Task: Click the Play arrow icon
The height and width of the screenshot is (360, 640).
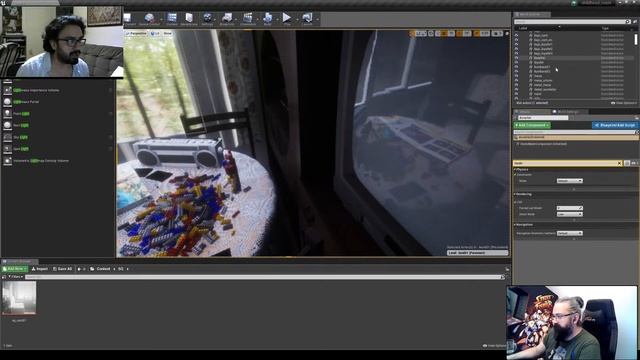Action: tap(287, 18)
